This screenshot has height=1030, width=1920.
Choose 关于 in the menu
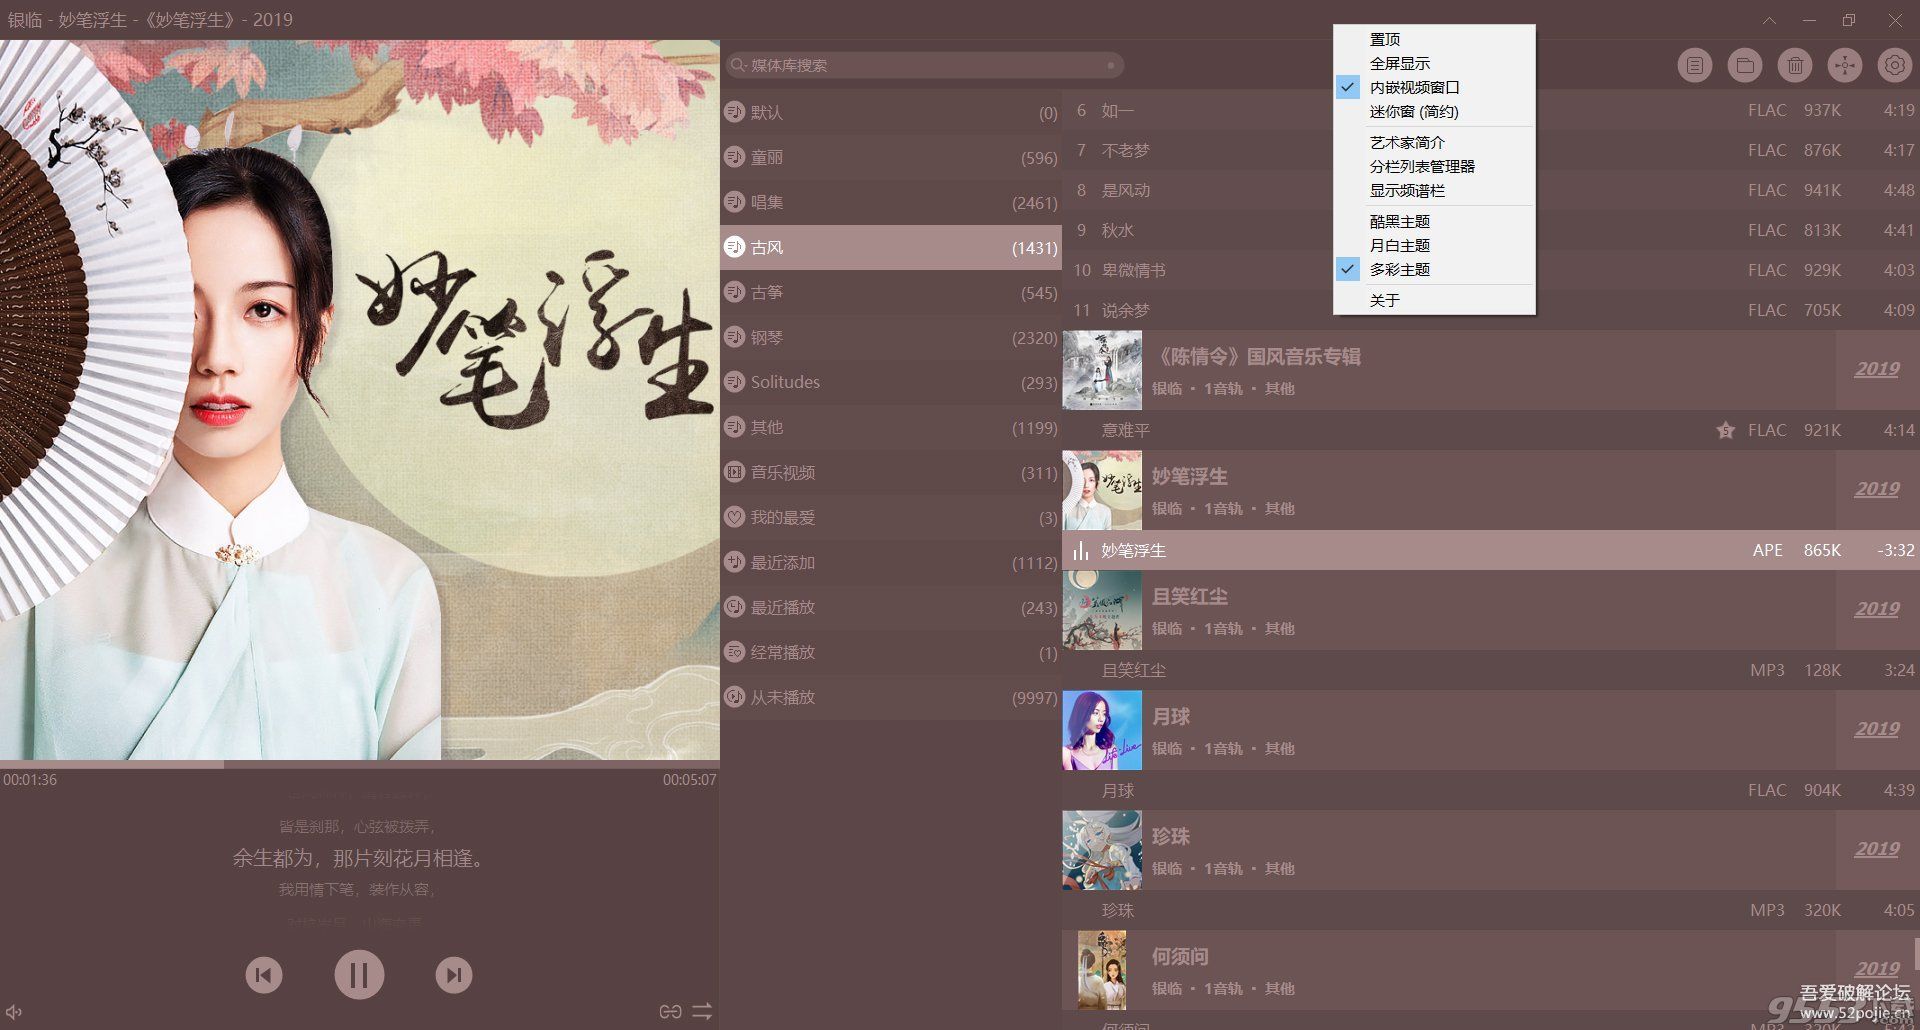point(1435,300)
